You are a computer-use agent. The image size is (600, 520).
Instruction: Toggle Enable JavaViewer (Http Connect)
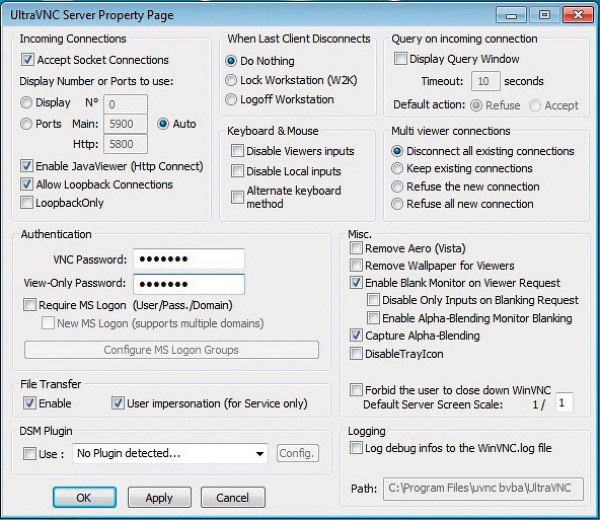click(x=26, y=166)
